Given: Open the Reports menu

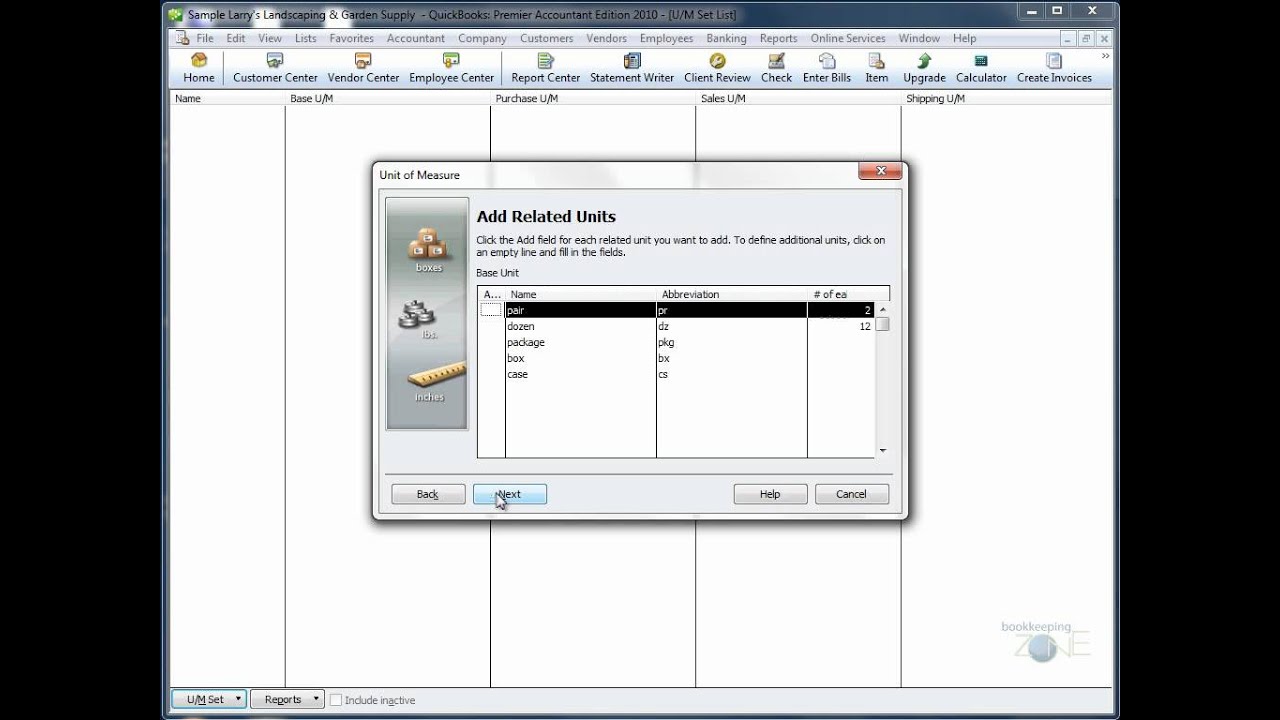Looking at the screenshot, I should coord(778,38).
